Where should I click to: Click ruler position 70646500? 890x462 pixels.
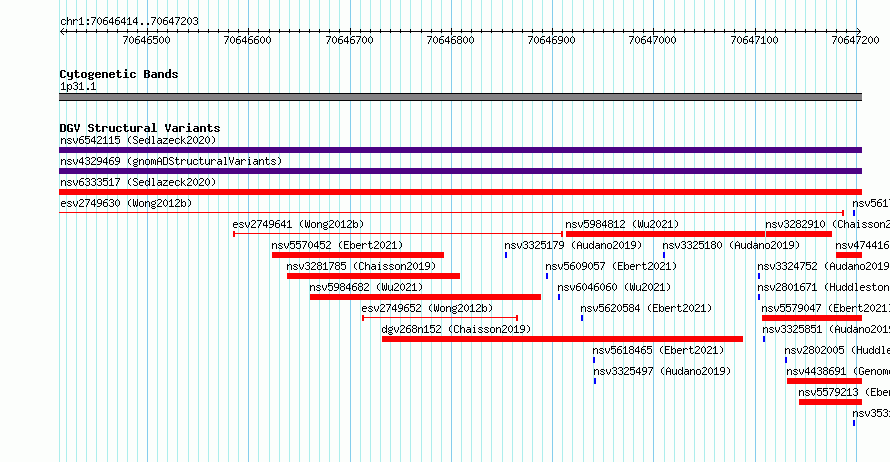[146, 40]
